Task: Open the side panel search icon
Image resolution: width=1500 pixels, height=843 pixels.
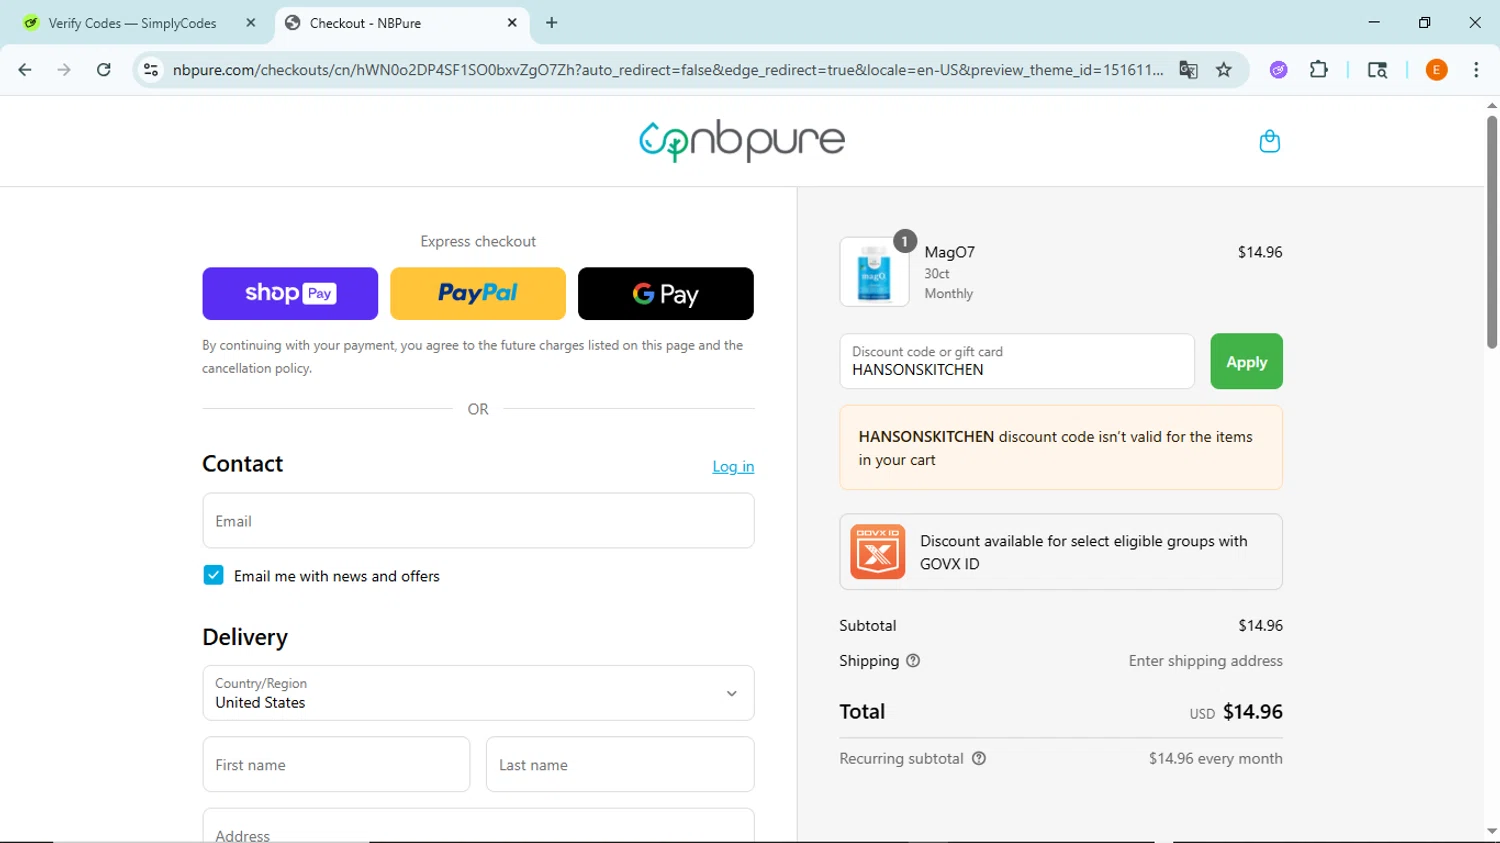Action: (1377, 70)
